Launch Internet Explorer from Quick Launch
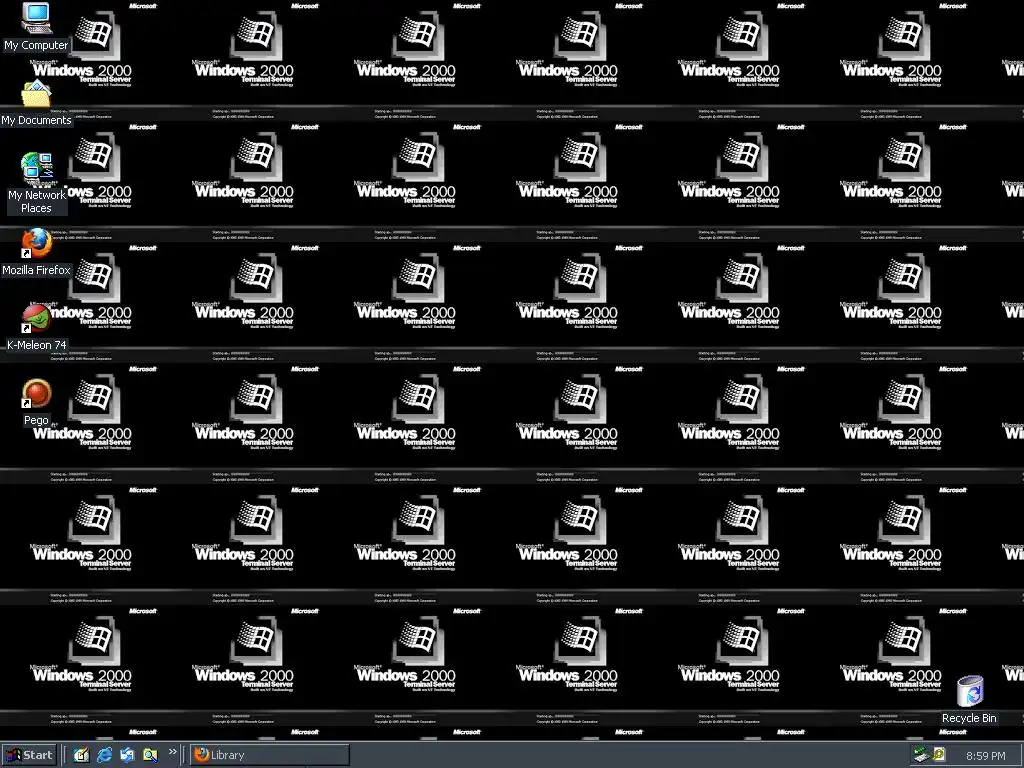The image size is (1024, 768). (104, 755)
